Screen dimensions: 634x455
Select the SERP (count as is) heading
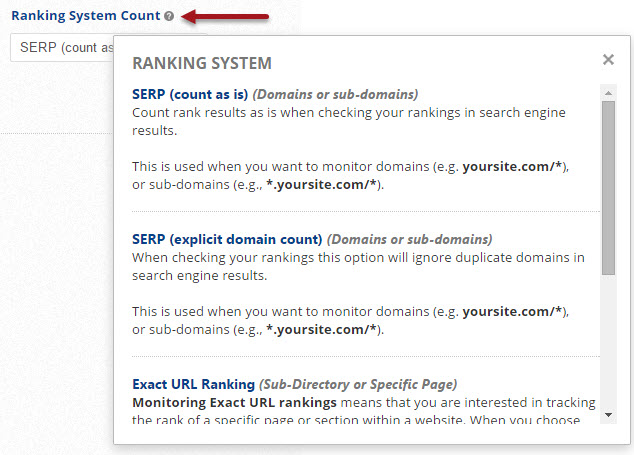[x=190, y=94]
